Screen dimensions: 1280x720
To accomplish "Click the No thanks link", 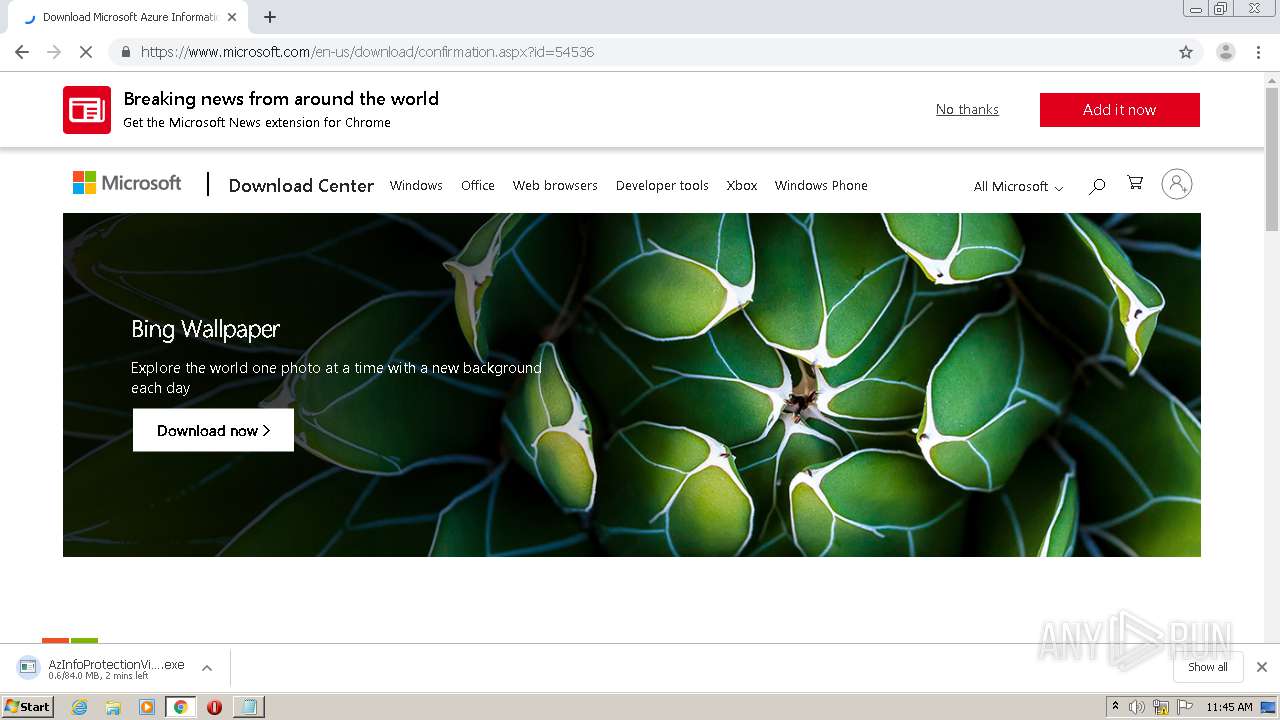I will coord(967,110).
